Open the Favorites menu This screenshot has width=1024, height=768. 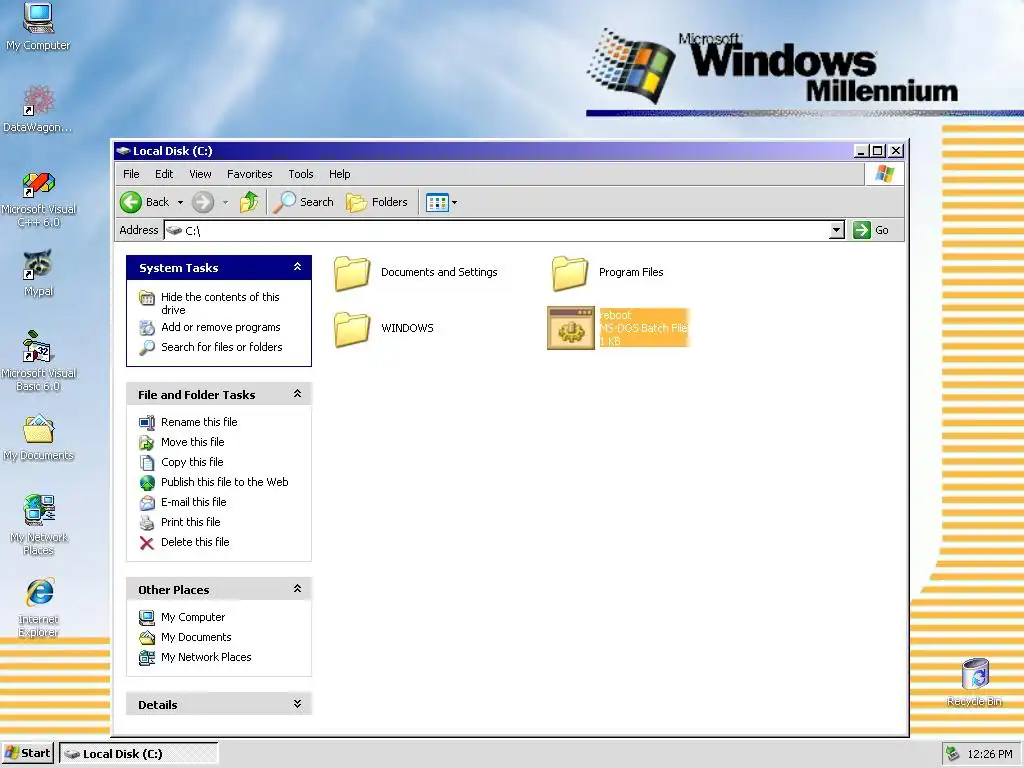(x=249, y=174)
